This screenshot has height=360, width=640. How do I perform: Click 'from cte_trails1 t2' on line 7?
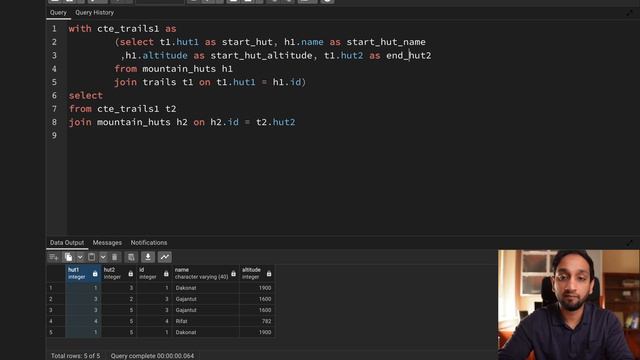[122, 109]
